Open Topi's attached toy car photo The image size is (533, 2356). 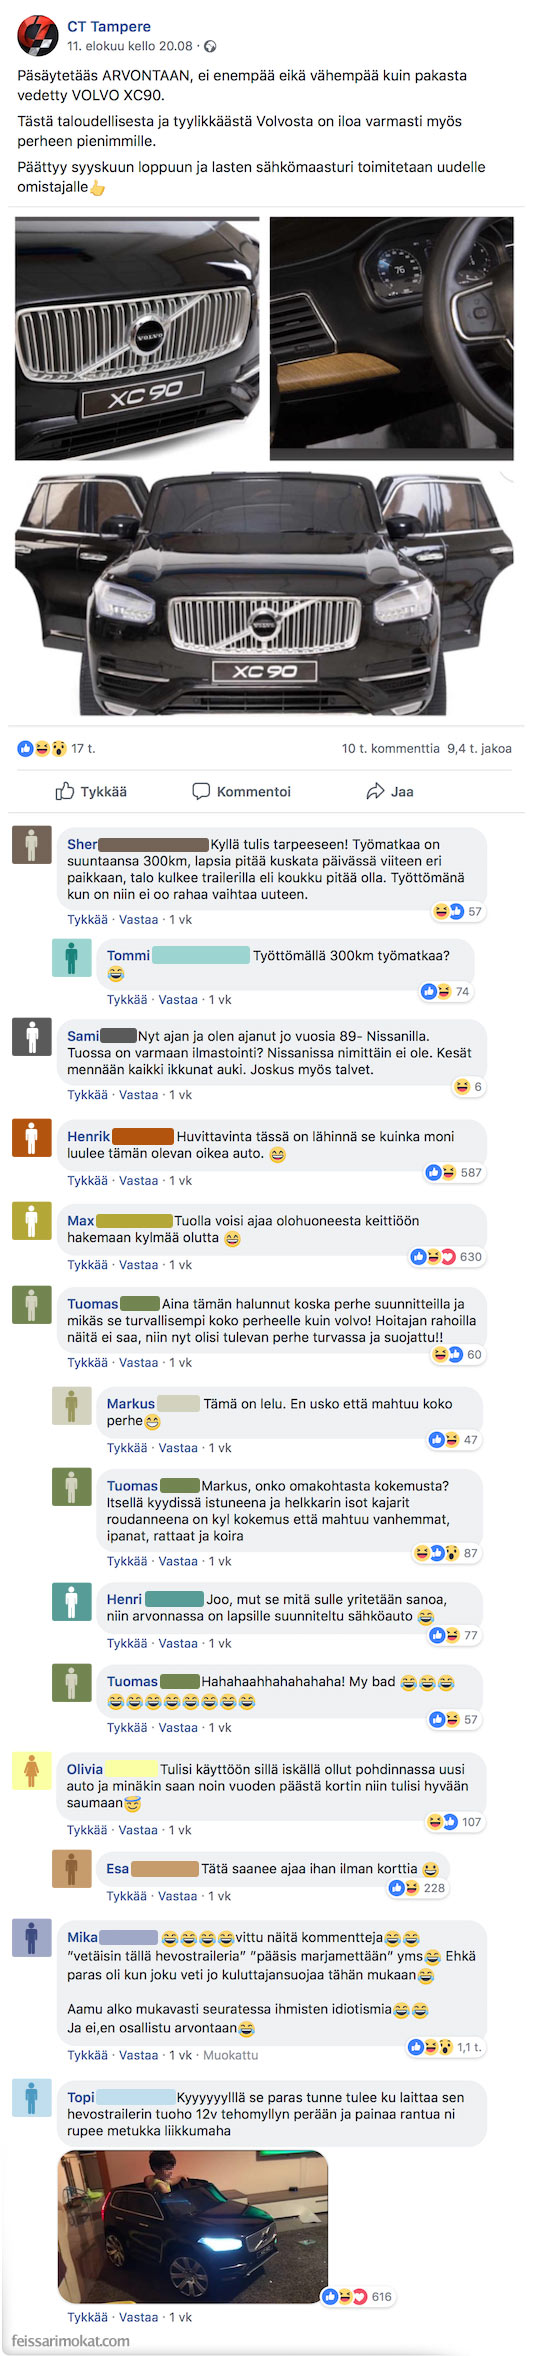click(x=193, y=2227)
